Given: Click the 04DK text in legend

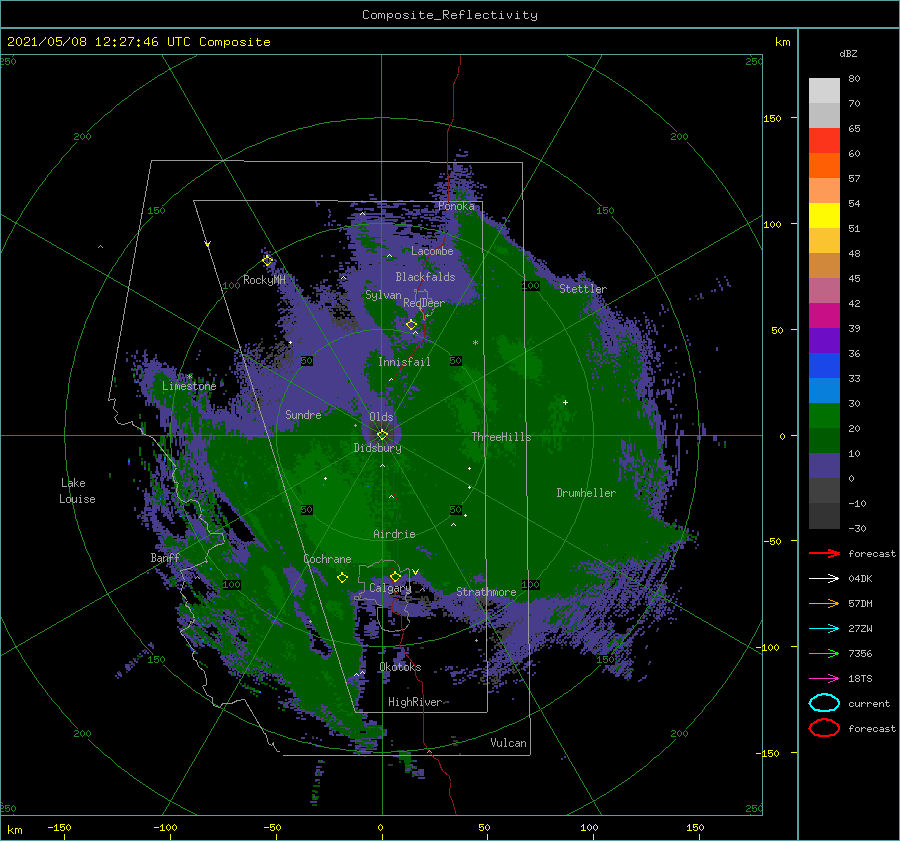Looking at the screenshot, I should point(860,579).
